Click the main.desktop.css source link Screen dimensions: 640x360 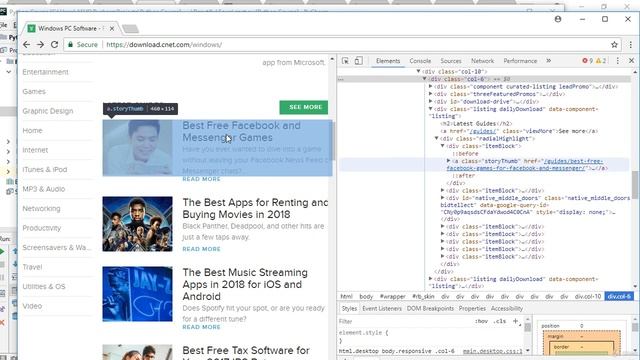point(492,351)
